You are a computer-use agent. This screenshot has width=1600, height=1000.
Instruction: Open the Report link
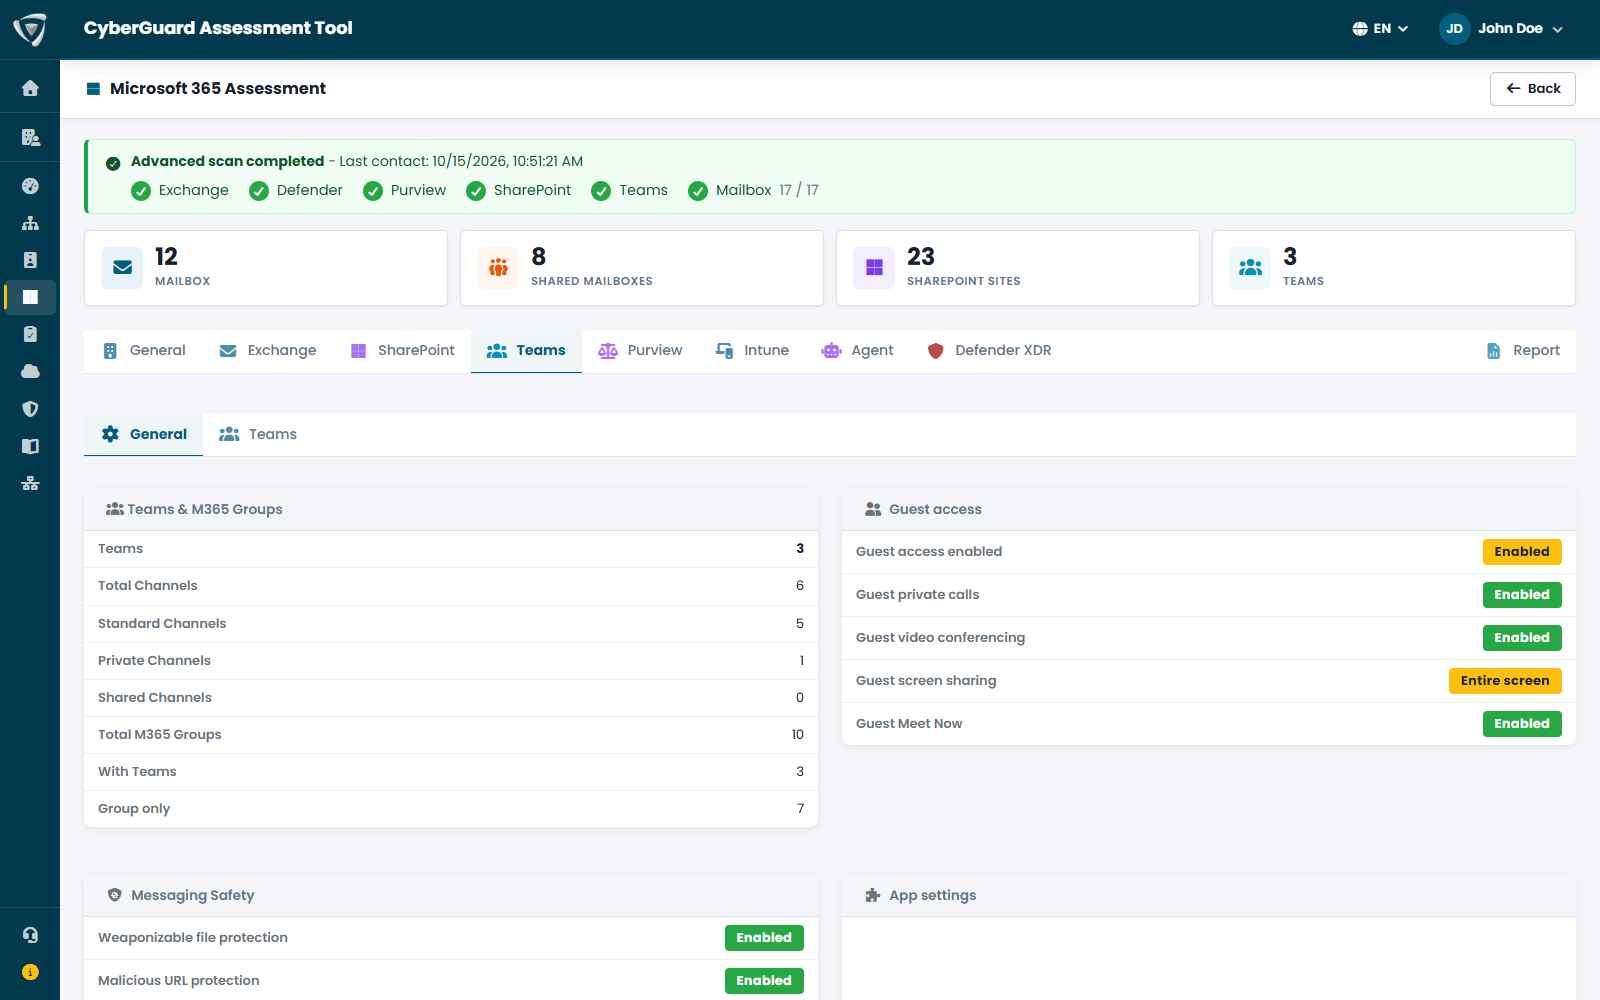[x=1524, y=351]
